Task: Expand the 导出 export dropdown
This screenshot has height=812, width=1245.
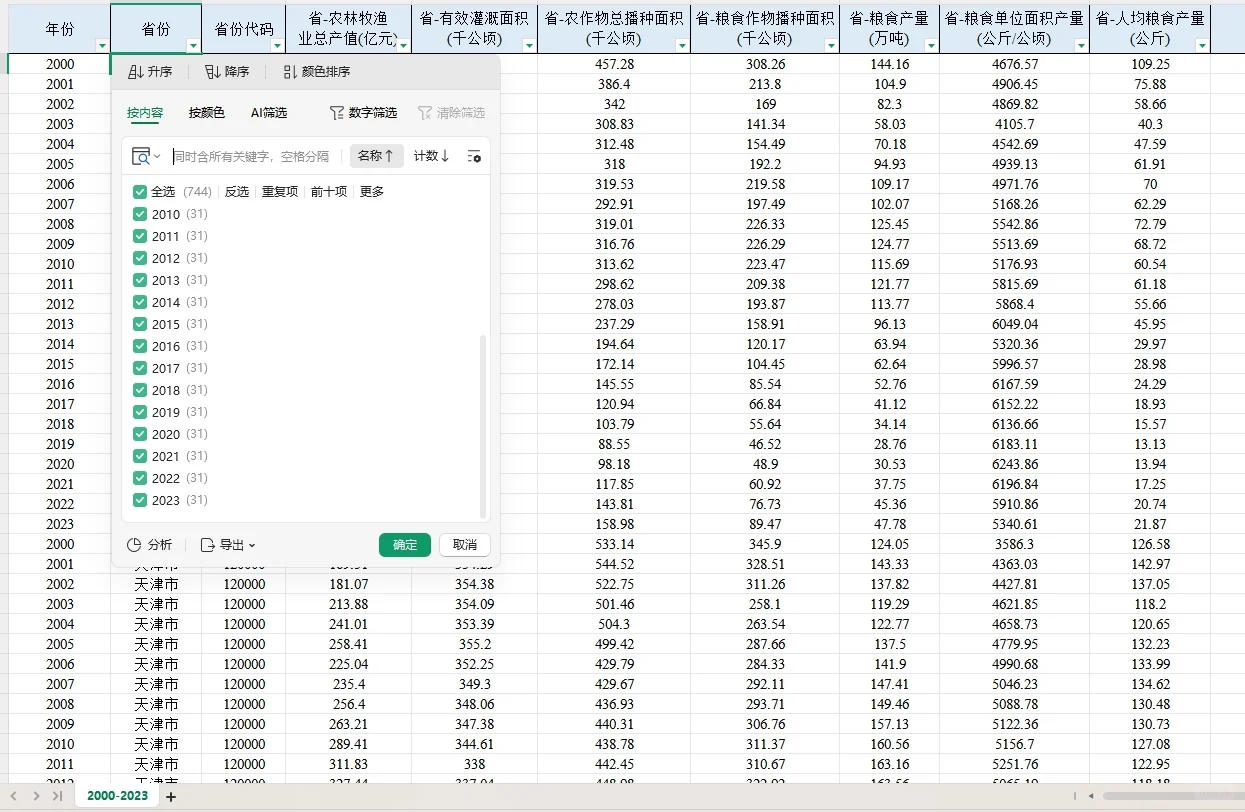Action: coord(227,545)
